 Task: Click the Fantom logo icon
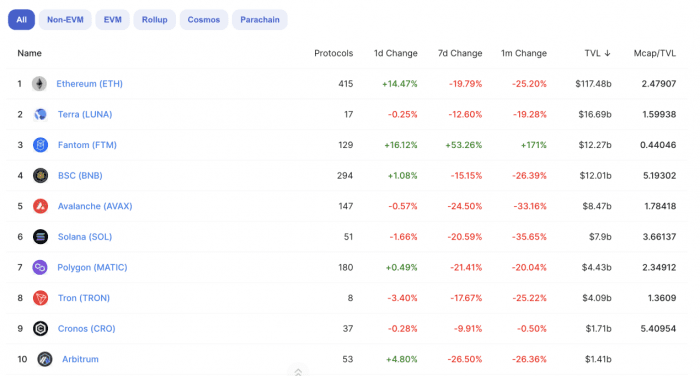click(40, 145)
